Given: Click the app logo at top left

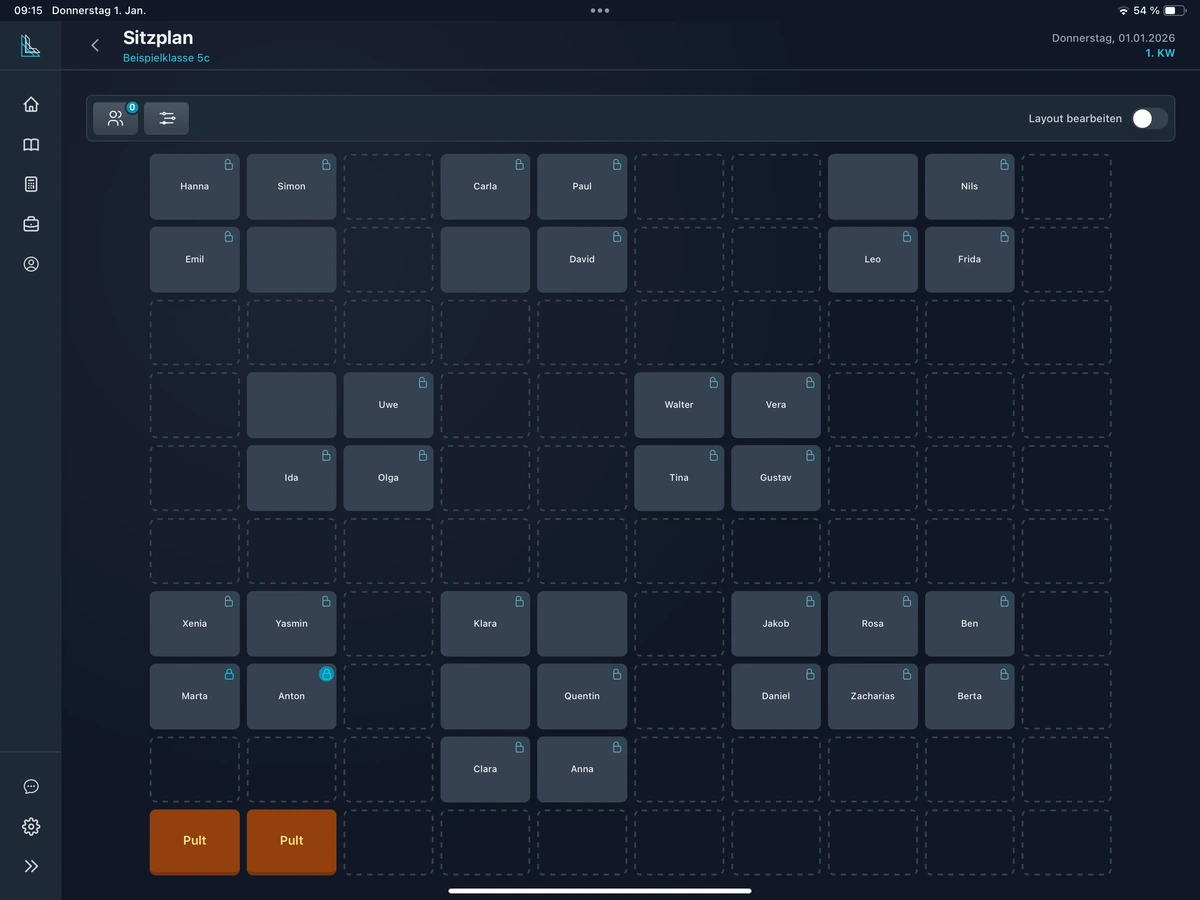Looking at the screenshot, I should pyautogui.click(x=31, y=46).
